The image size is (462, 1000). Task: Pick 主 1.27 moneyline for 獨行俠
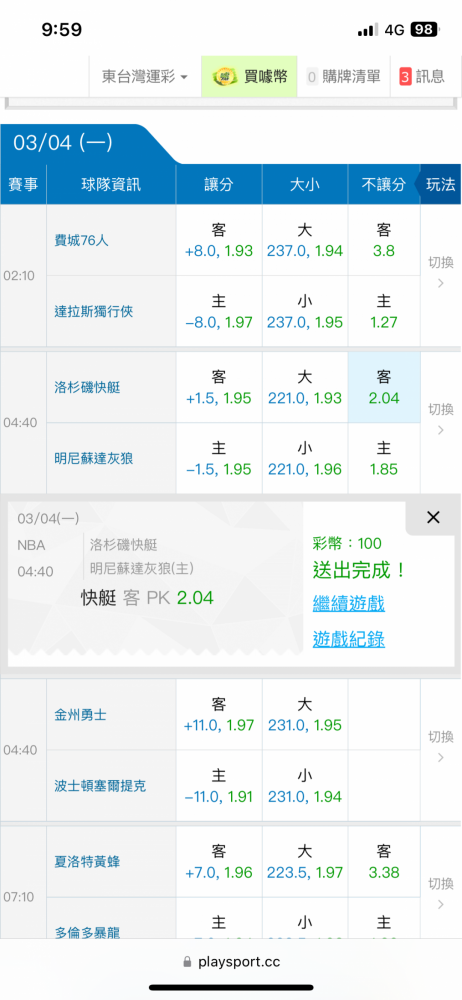pyautogui.click(x=384, y=312)
